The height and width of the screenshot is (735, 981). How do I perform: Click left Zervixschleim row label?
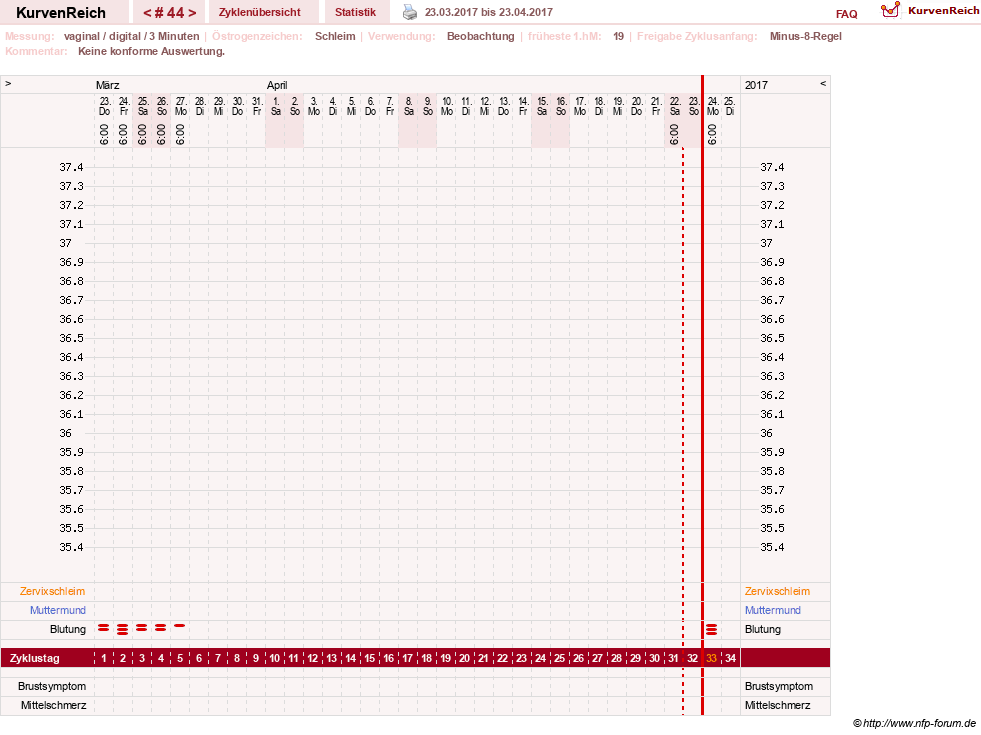(x=53, y=591)
